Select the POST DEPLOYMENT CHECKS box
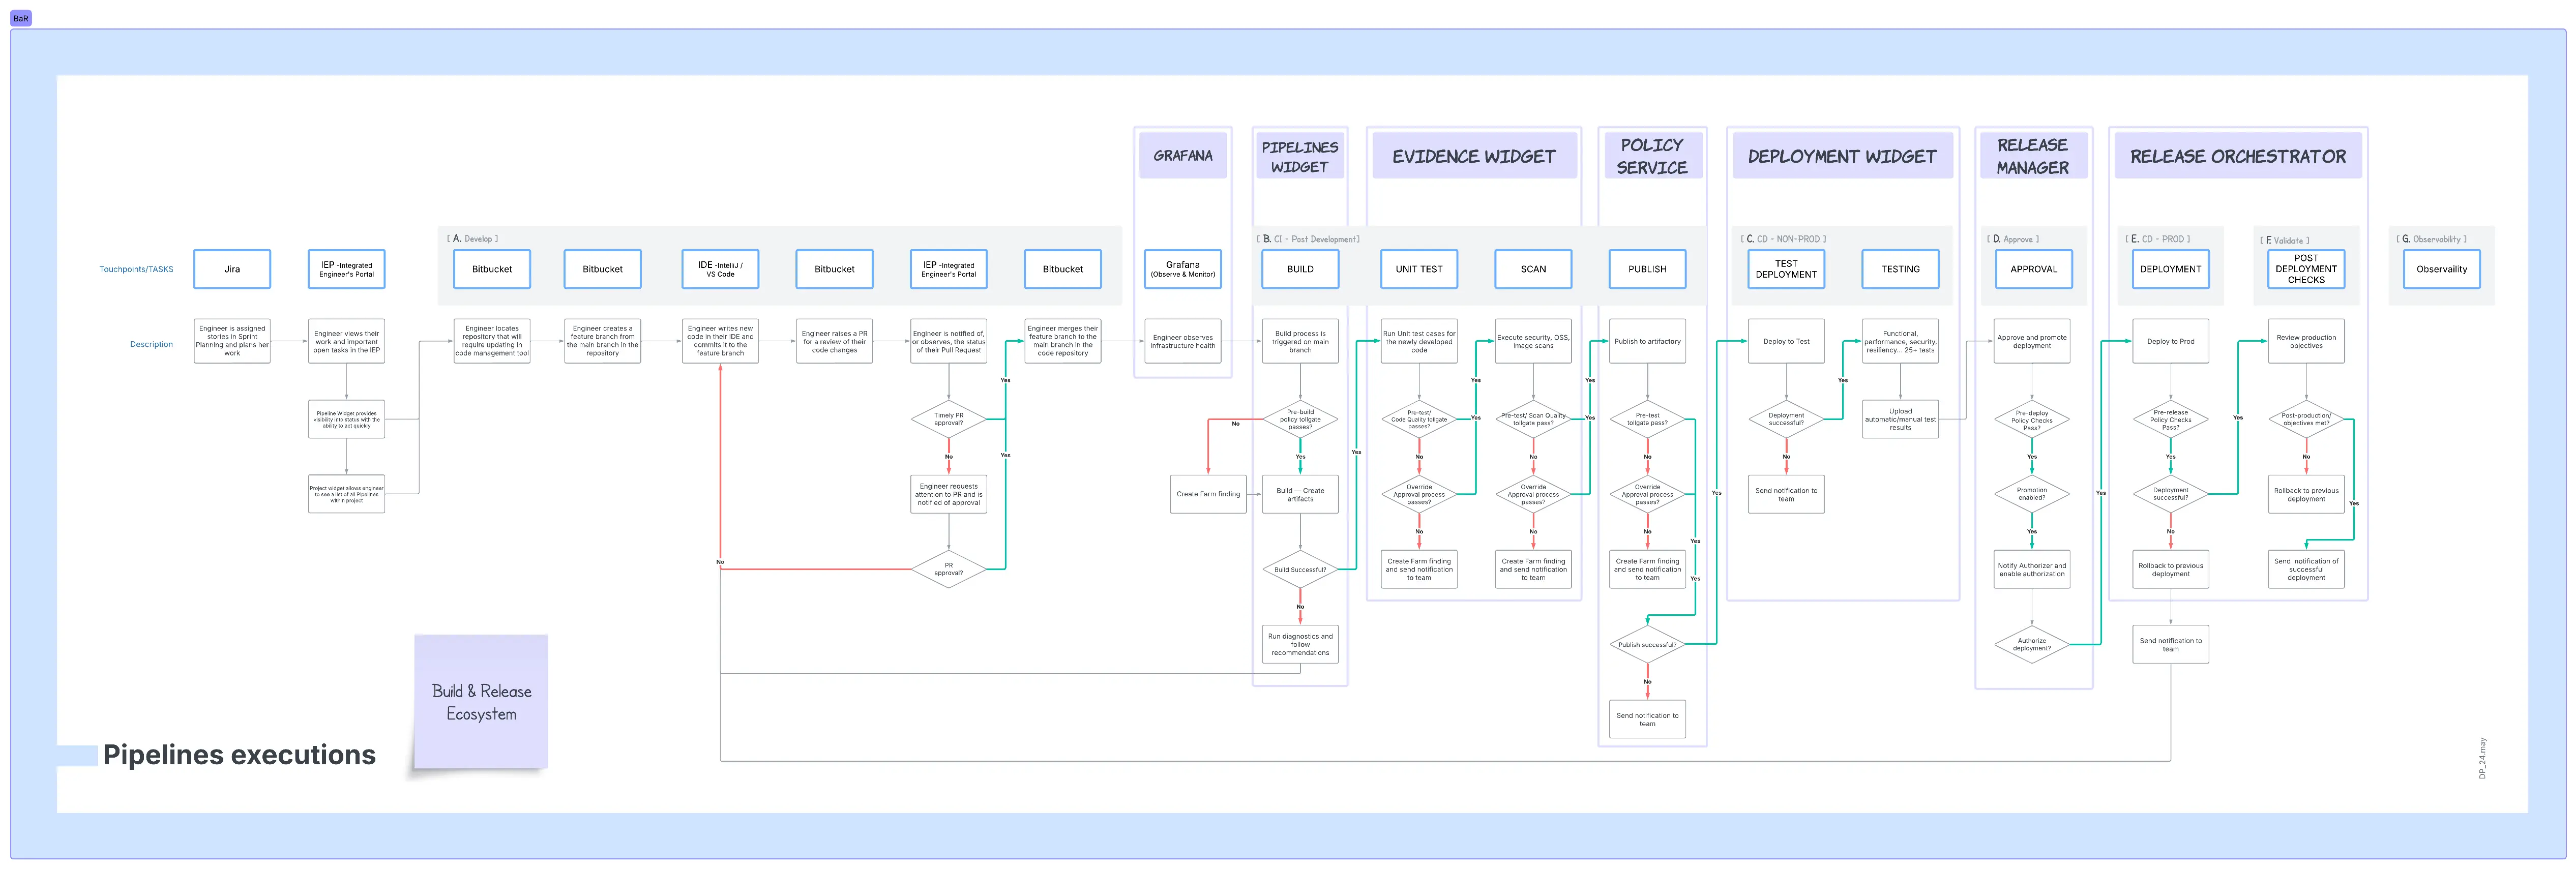 2306,269
